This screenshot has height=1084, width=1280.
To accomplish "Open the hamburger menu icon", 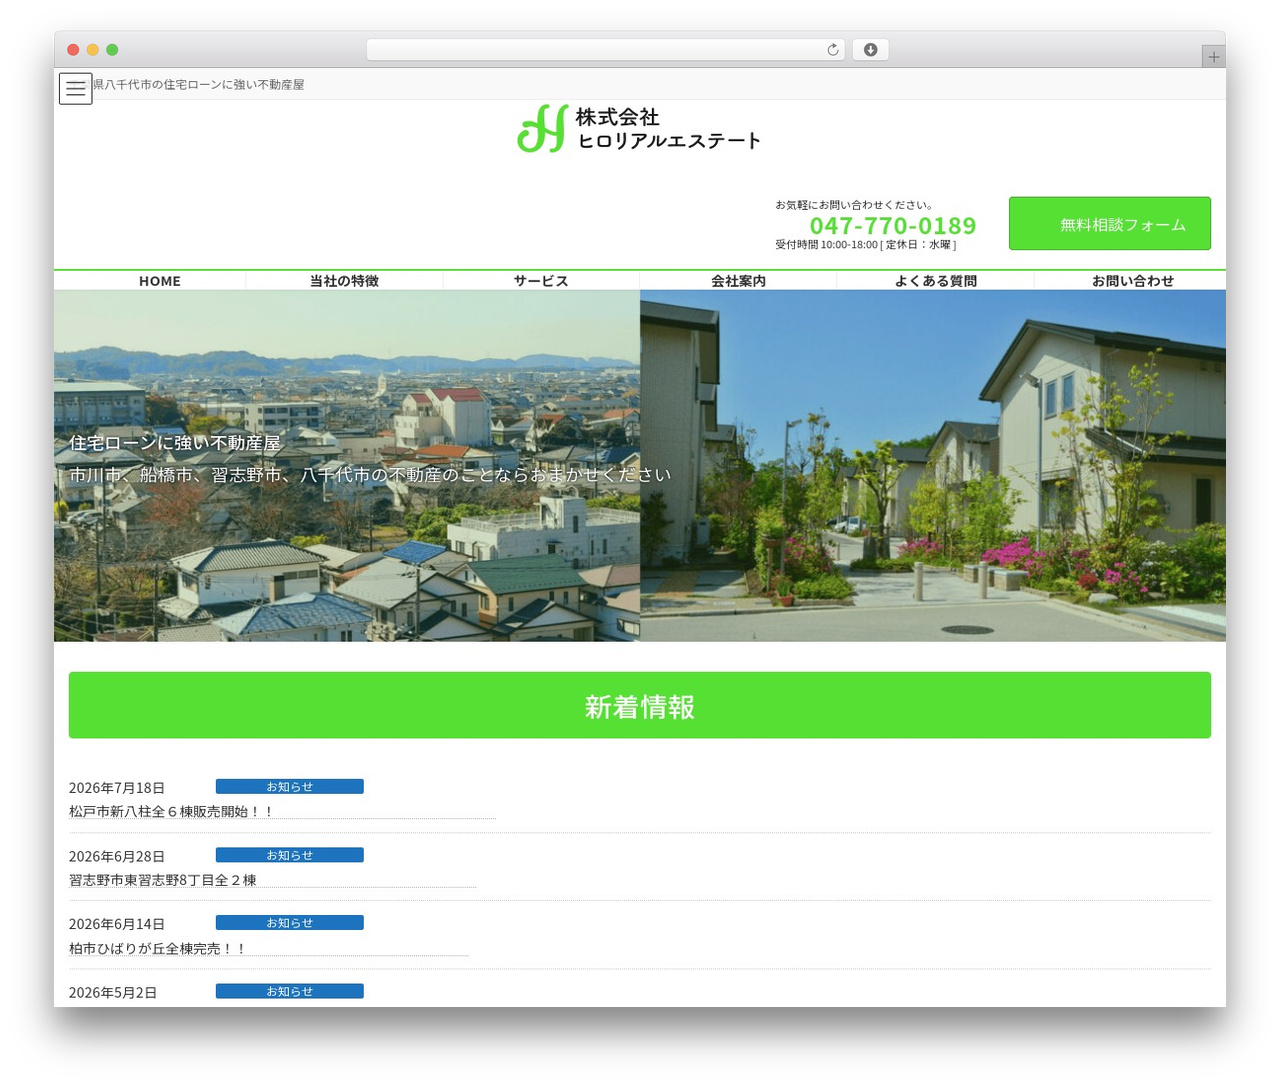I will click(x=76, y=88).
